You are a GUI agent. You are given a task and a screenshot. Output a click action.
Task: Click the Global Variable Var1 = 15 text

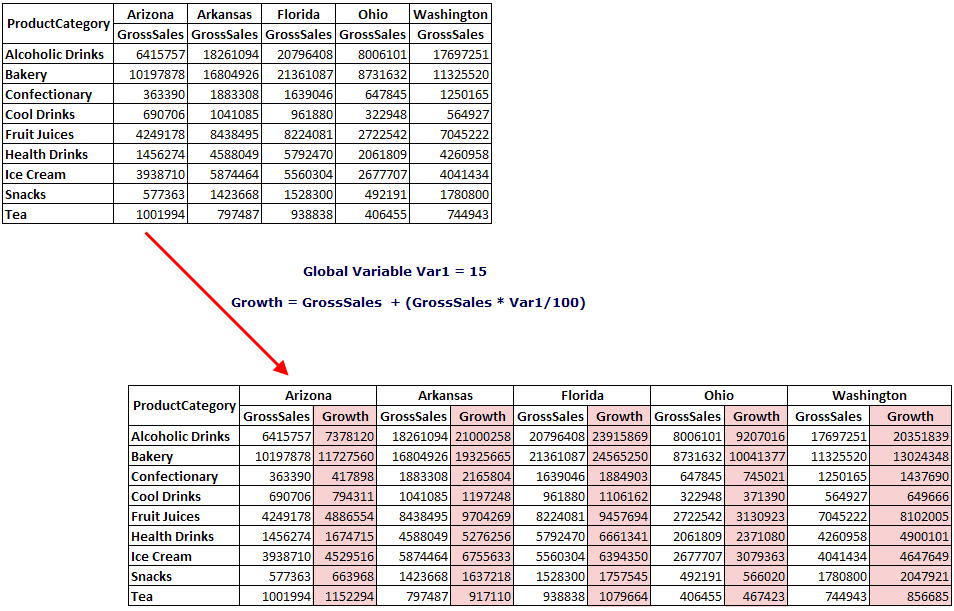click(x=395, y=271)
